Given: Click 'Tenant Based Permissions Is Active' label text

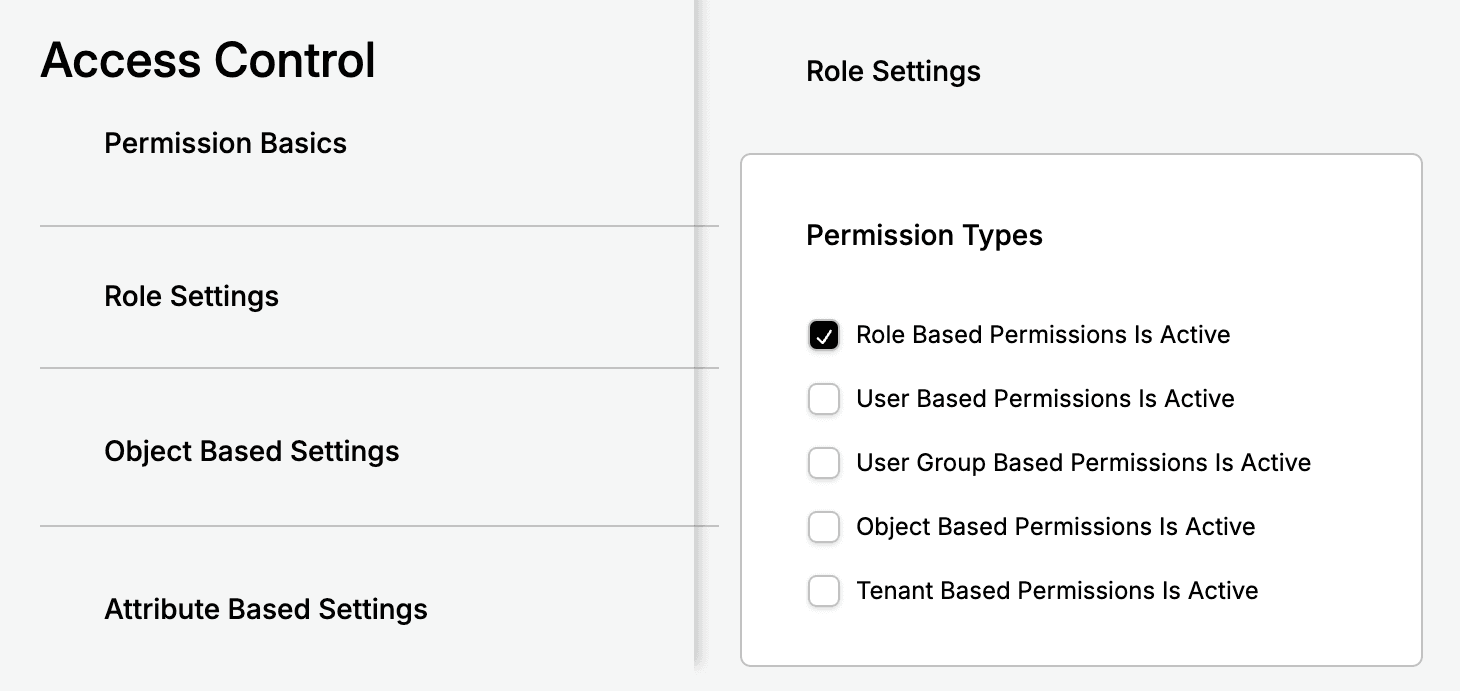Looking at the screenshot, I should pyautogui.click(x=1057, y=591).
